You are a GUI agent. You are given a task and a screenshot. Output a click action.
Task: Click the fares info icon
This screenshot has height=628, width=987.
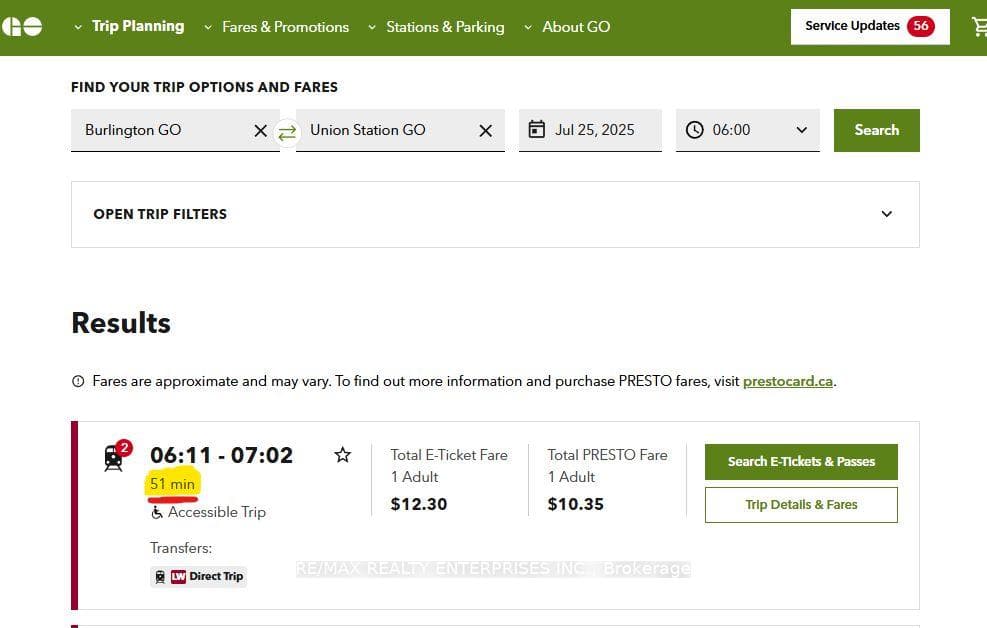tap(78, 381)
